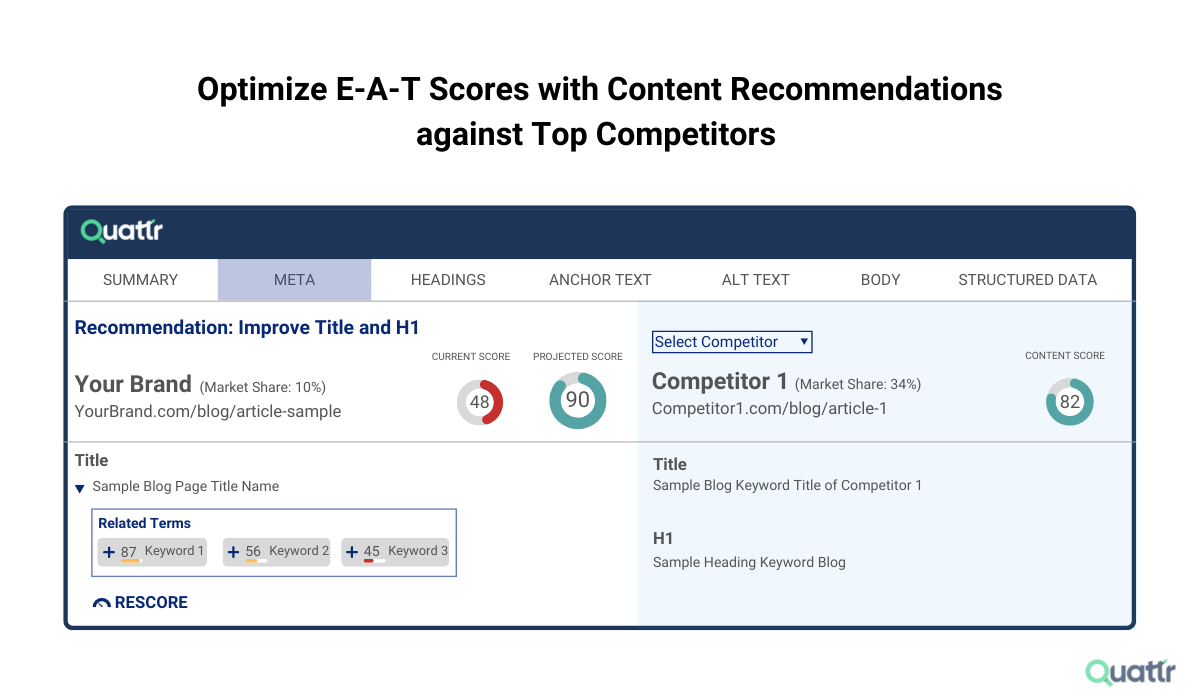Click the current score 48 donut chart

pos(480,402)
